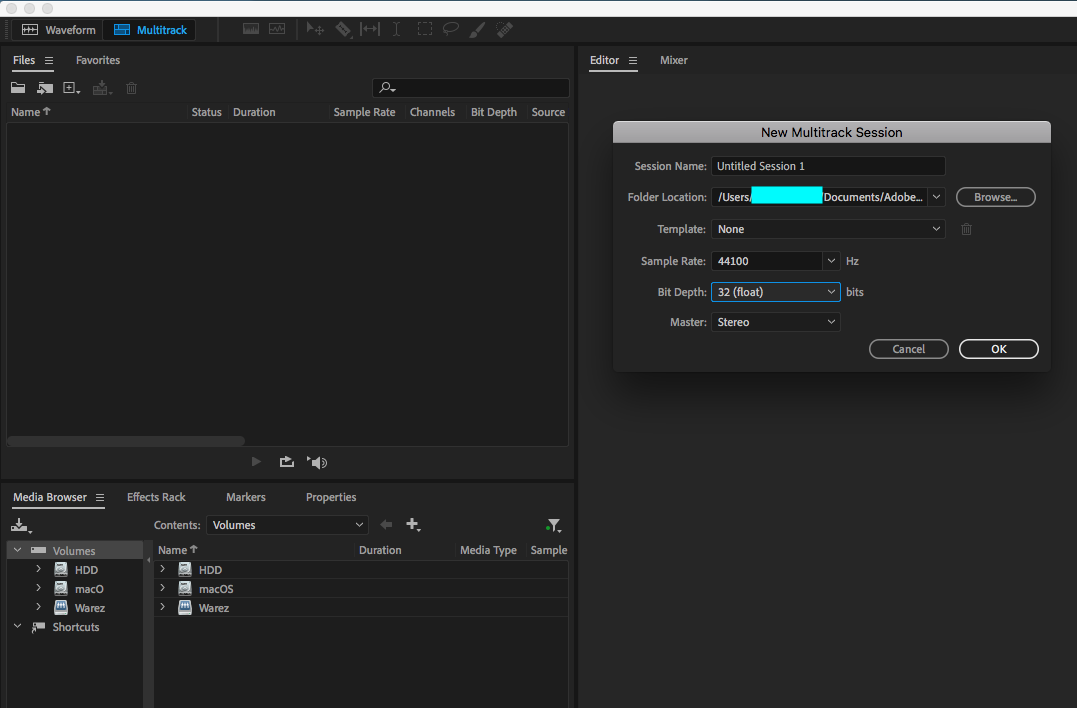Click the Cancel button

point(908,349)
